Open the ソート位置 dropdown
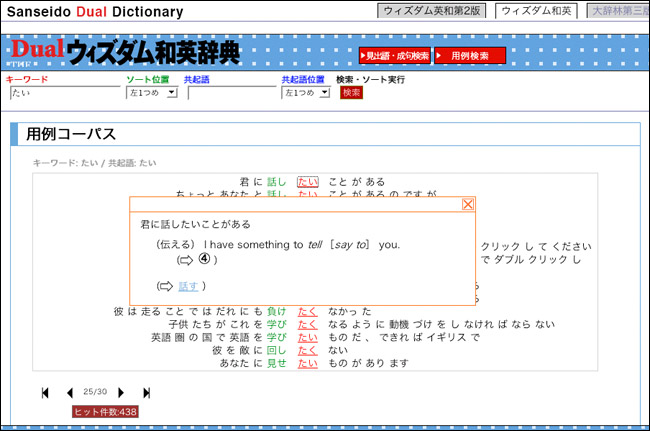The image size is (650, 431). click(x=152, y=93)
